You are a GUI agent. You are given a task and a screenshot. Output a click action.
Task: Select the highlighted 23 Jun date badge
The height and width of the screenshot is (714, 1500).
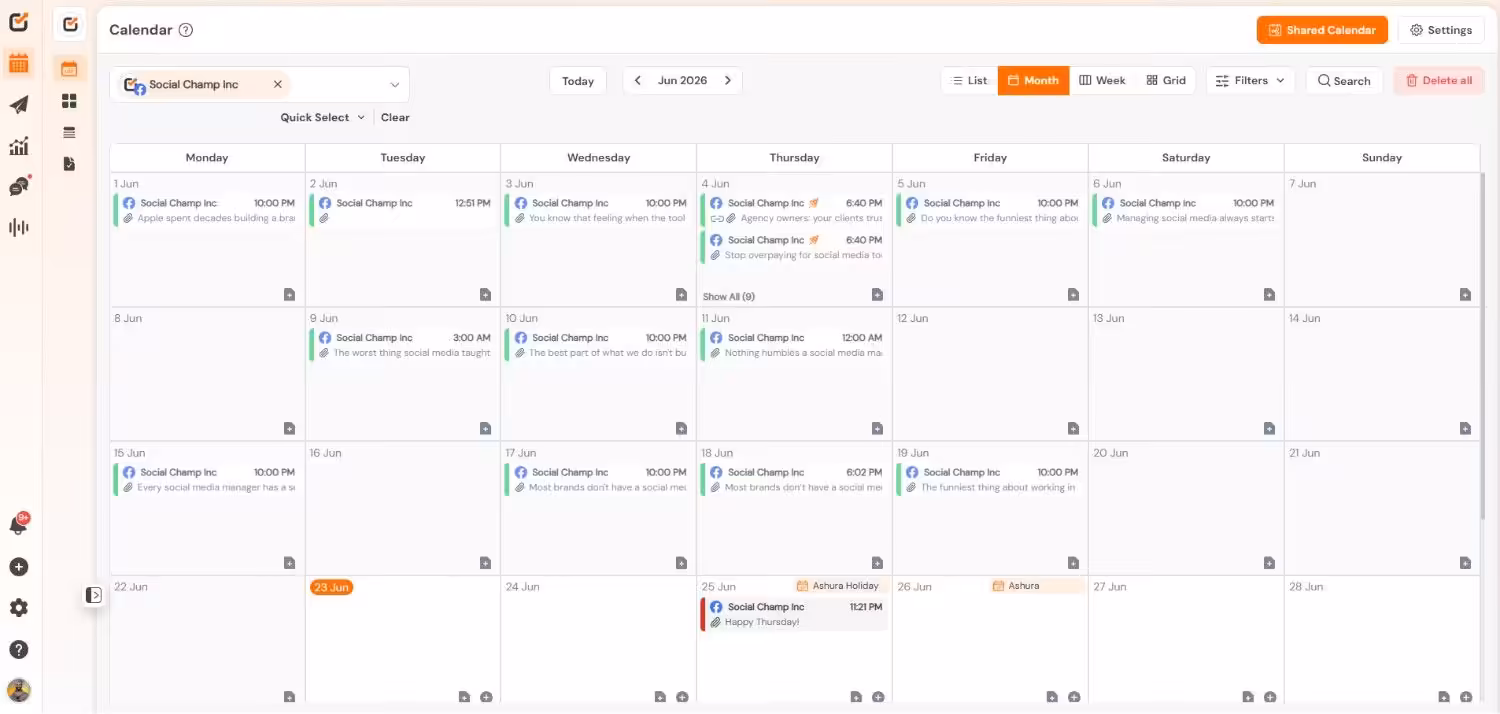click(331, 587)
